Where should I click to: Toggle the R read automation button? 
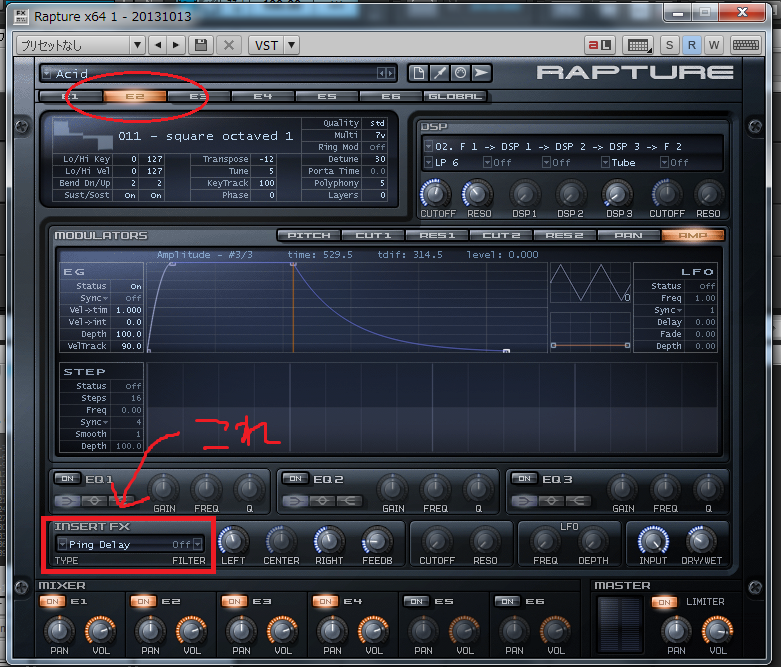pos(692,45)
